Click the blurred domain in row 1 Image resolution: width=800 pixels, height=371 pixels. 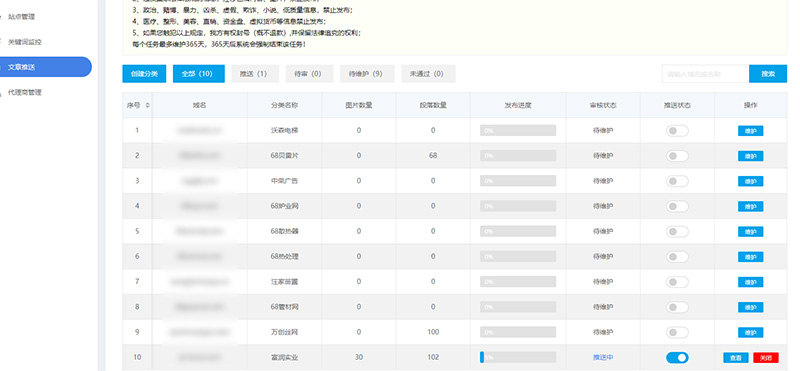tap(199, 131)
